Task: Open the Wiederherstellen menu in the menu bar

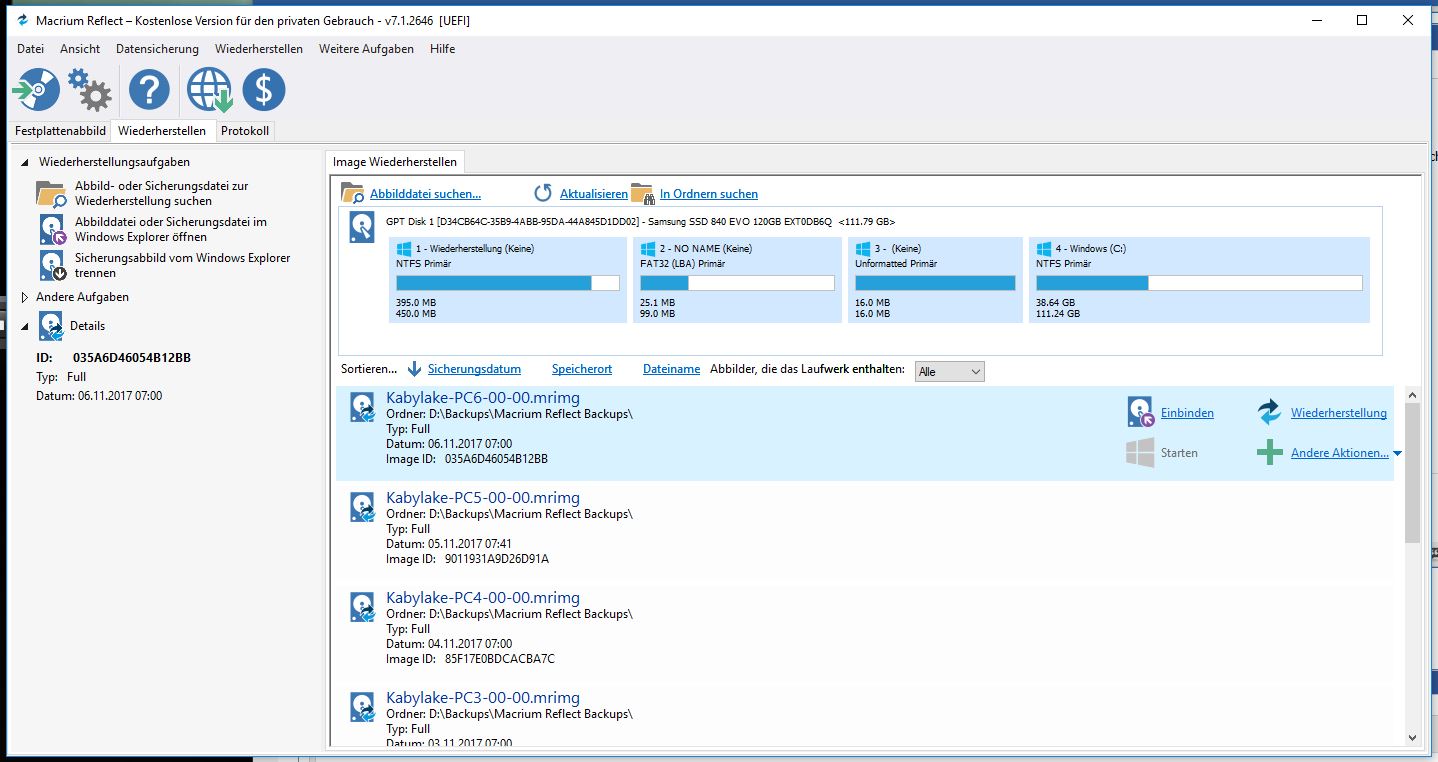Action: (259, 49)
